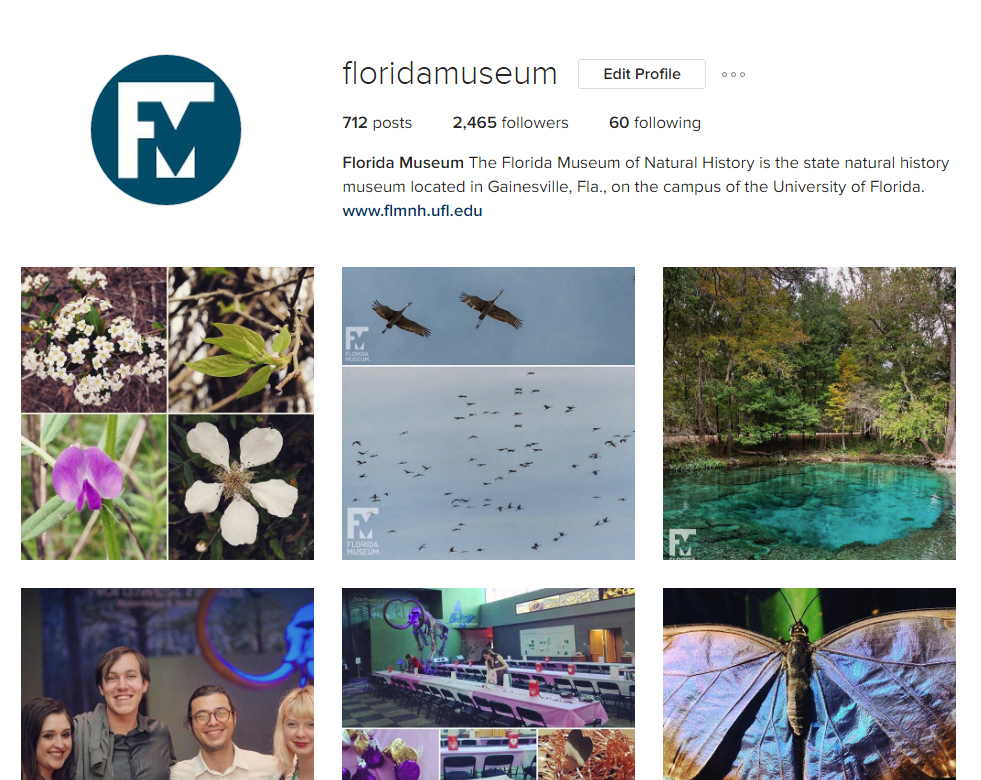981x780 pixels.
Task: Open the flying cranes photo post
Action: (x=489, y=413)
